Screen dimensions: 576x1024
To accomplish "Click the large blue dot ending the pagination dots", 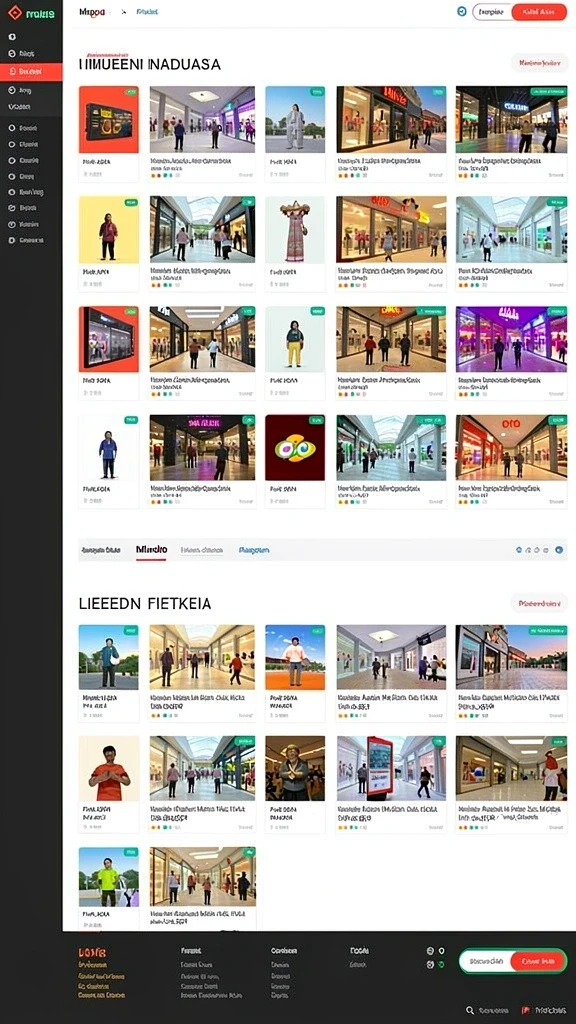I will 559,550.
